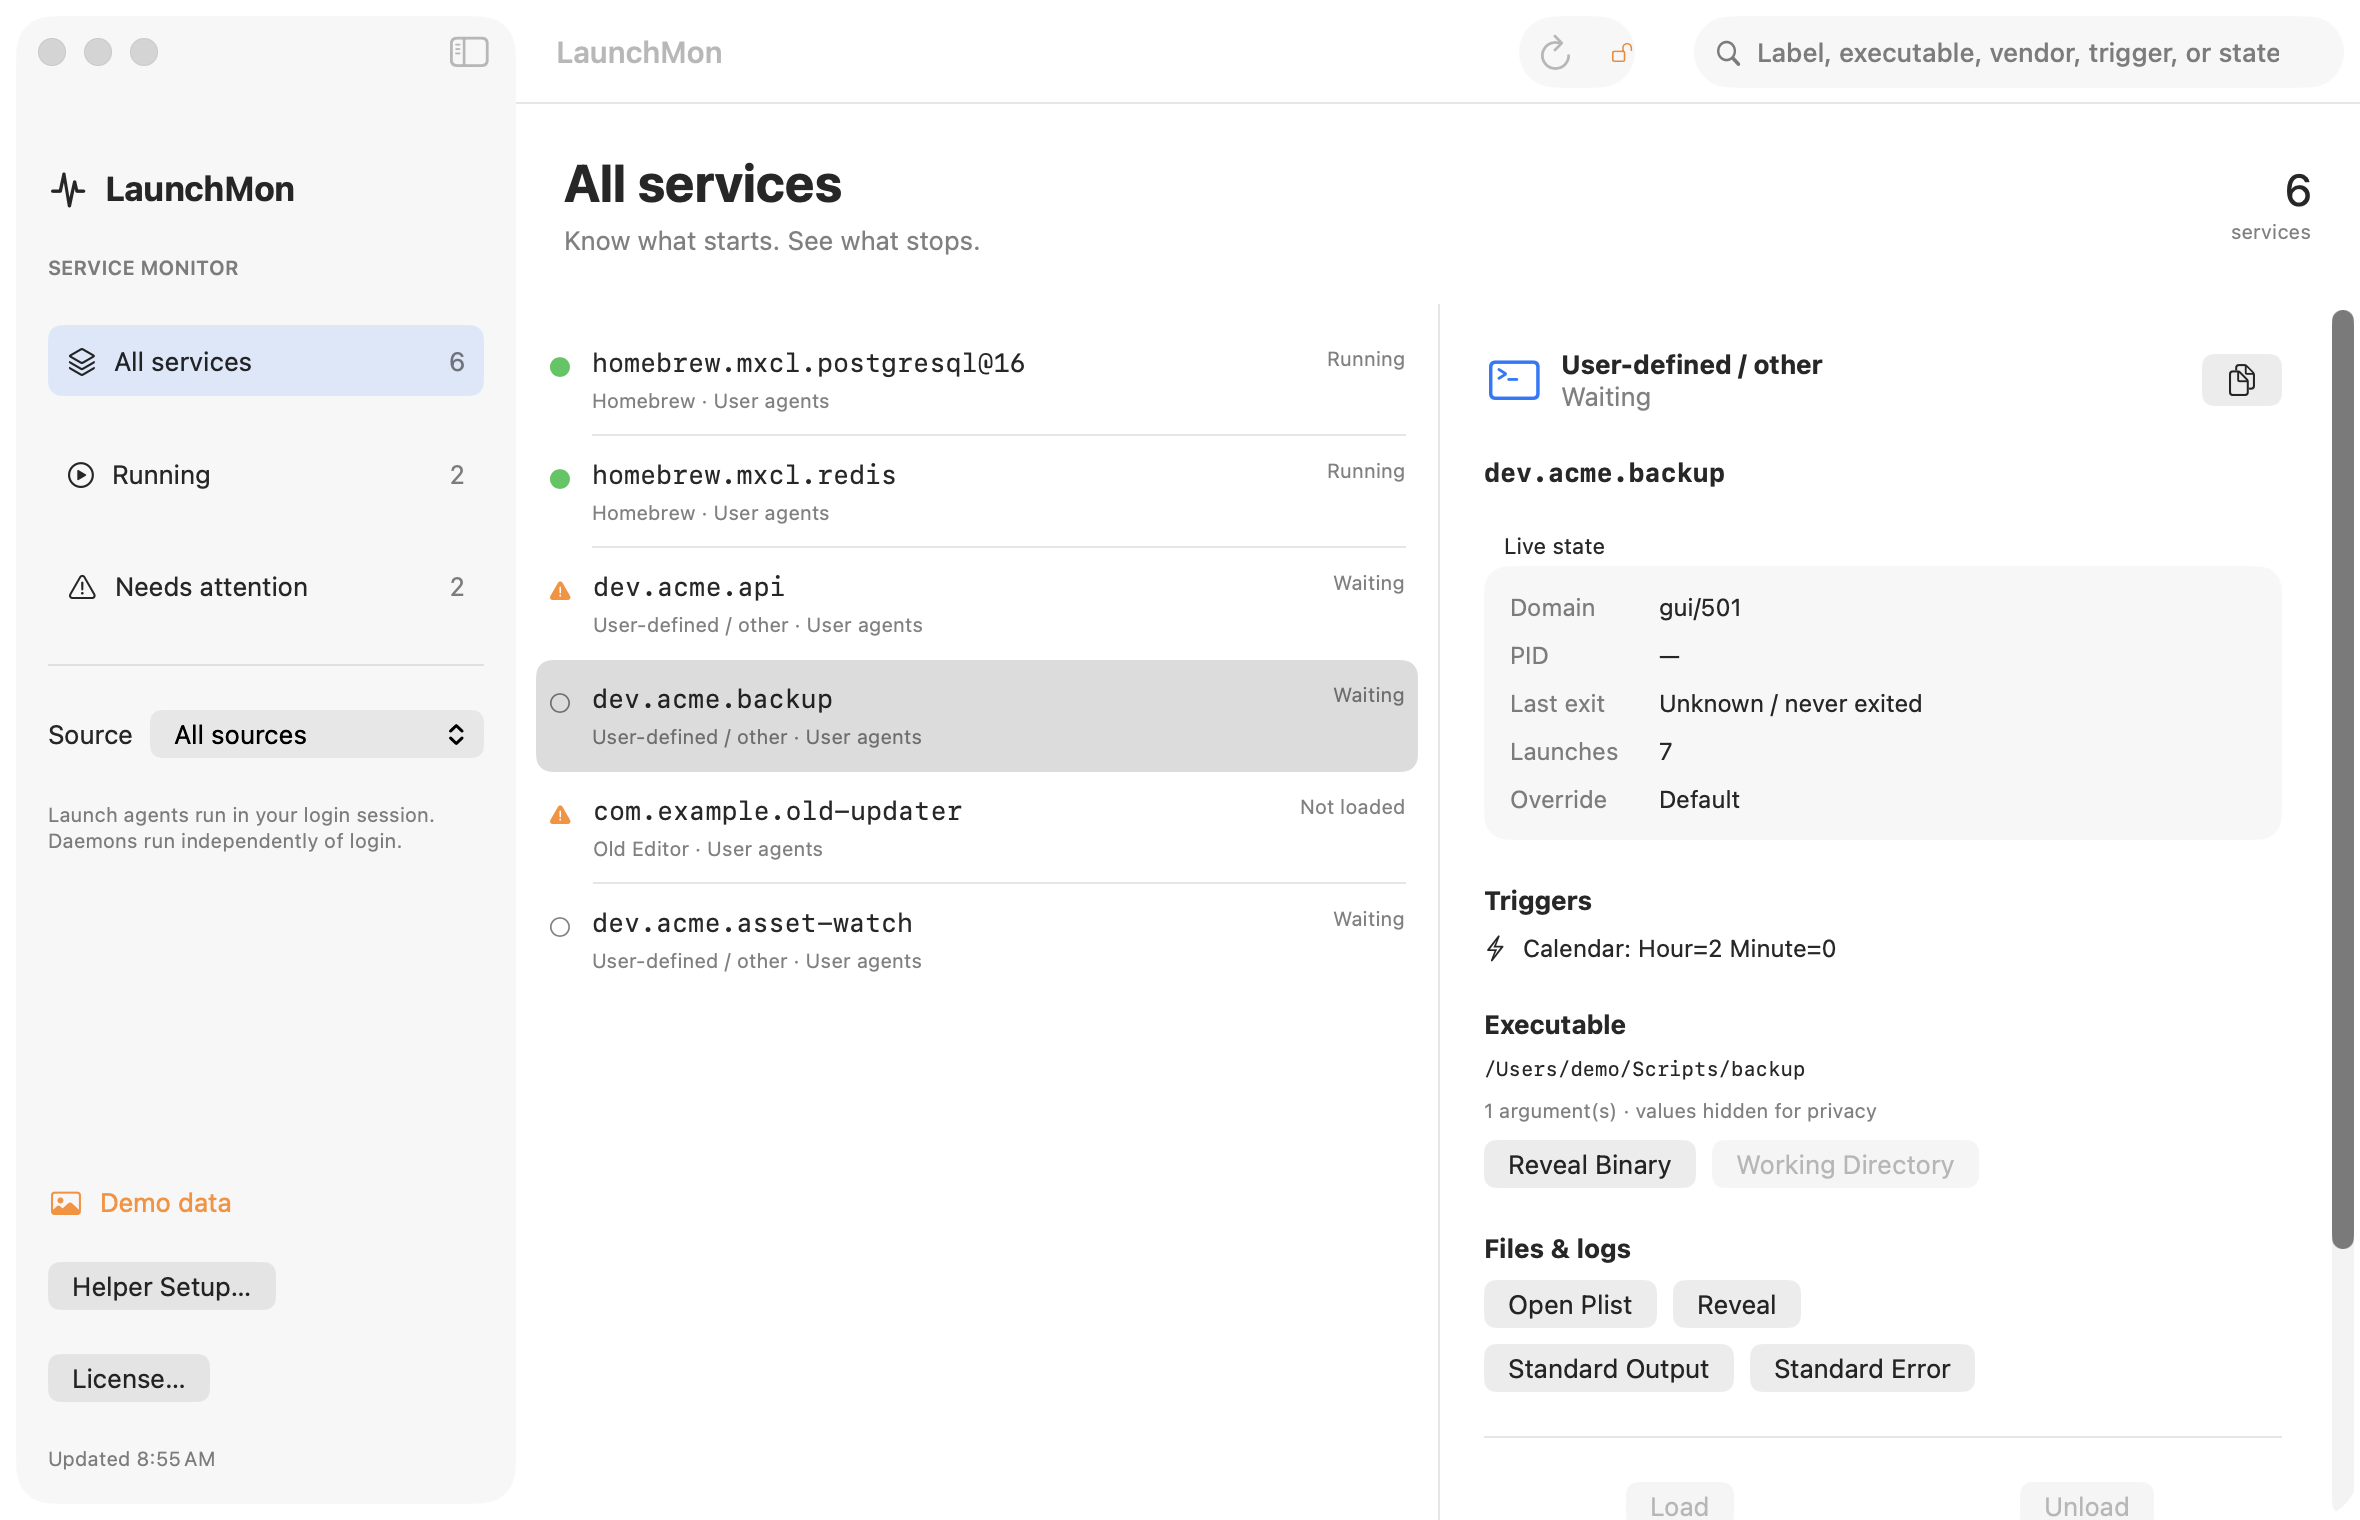Select the Running filter
The height and width of the screenshot is (1520, 2360).
tap(266, 474)
